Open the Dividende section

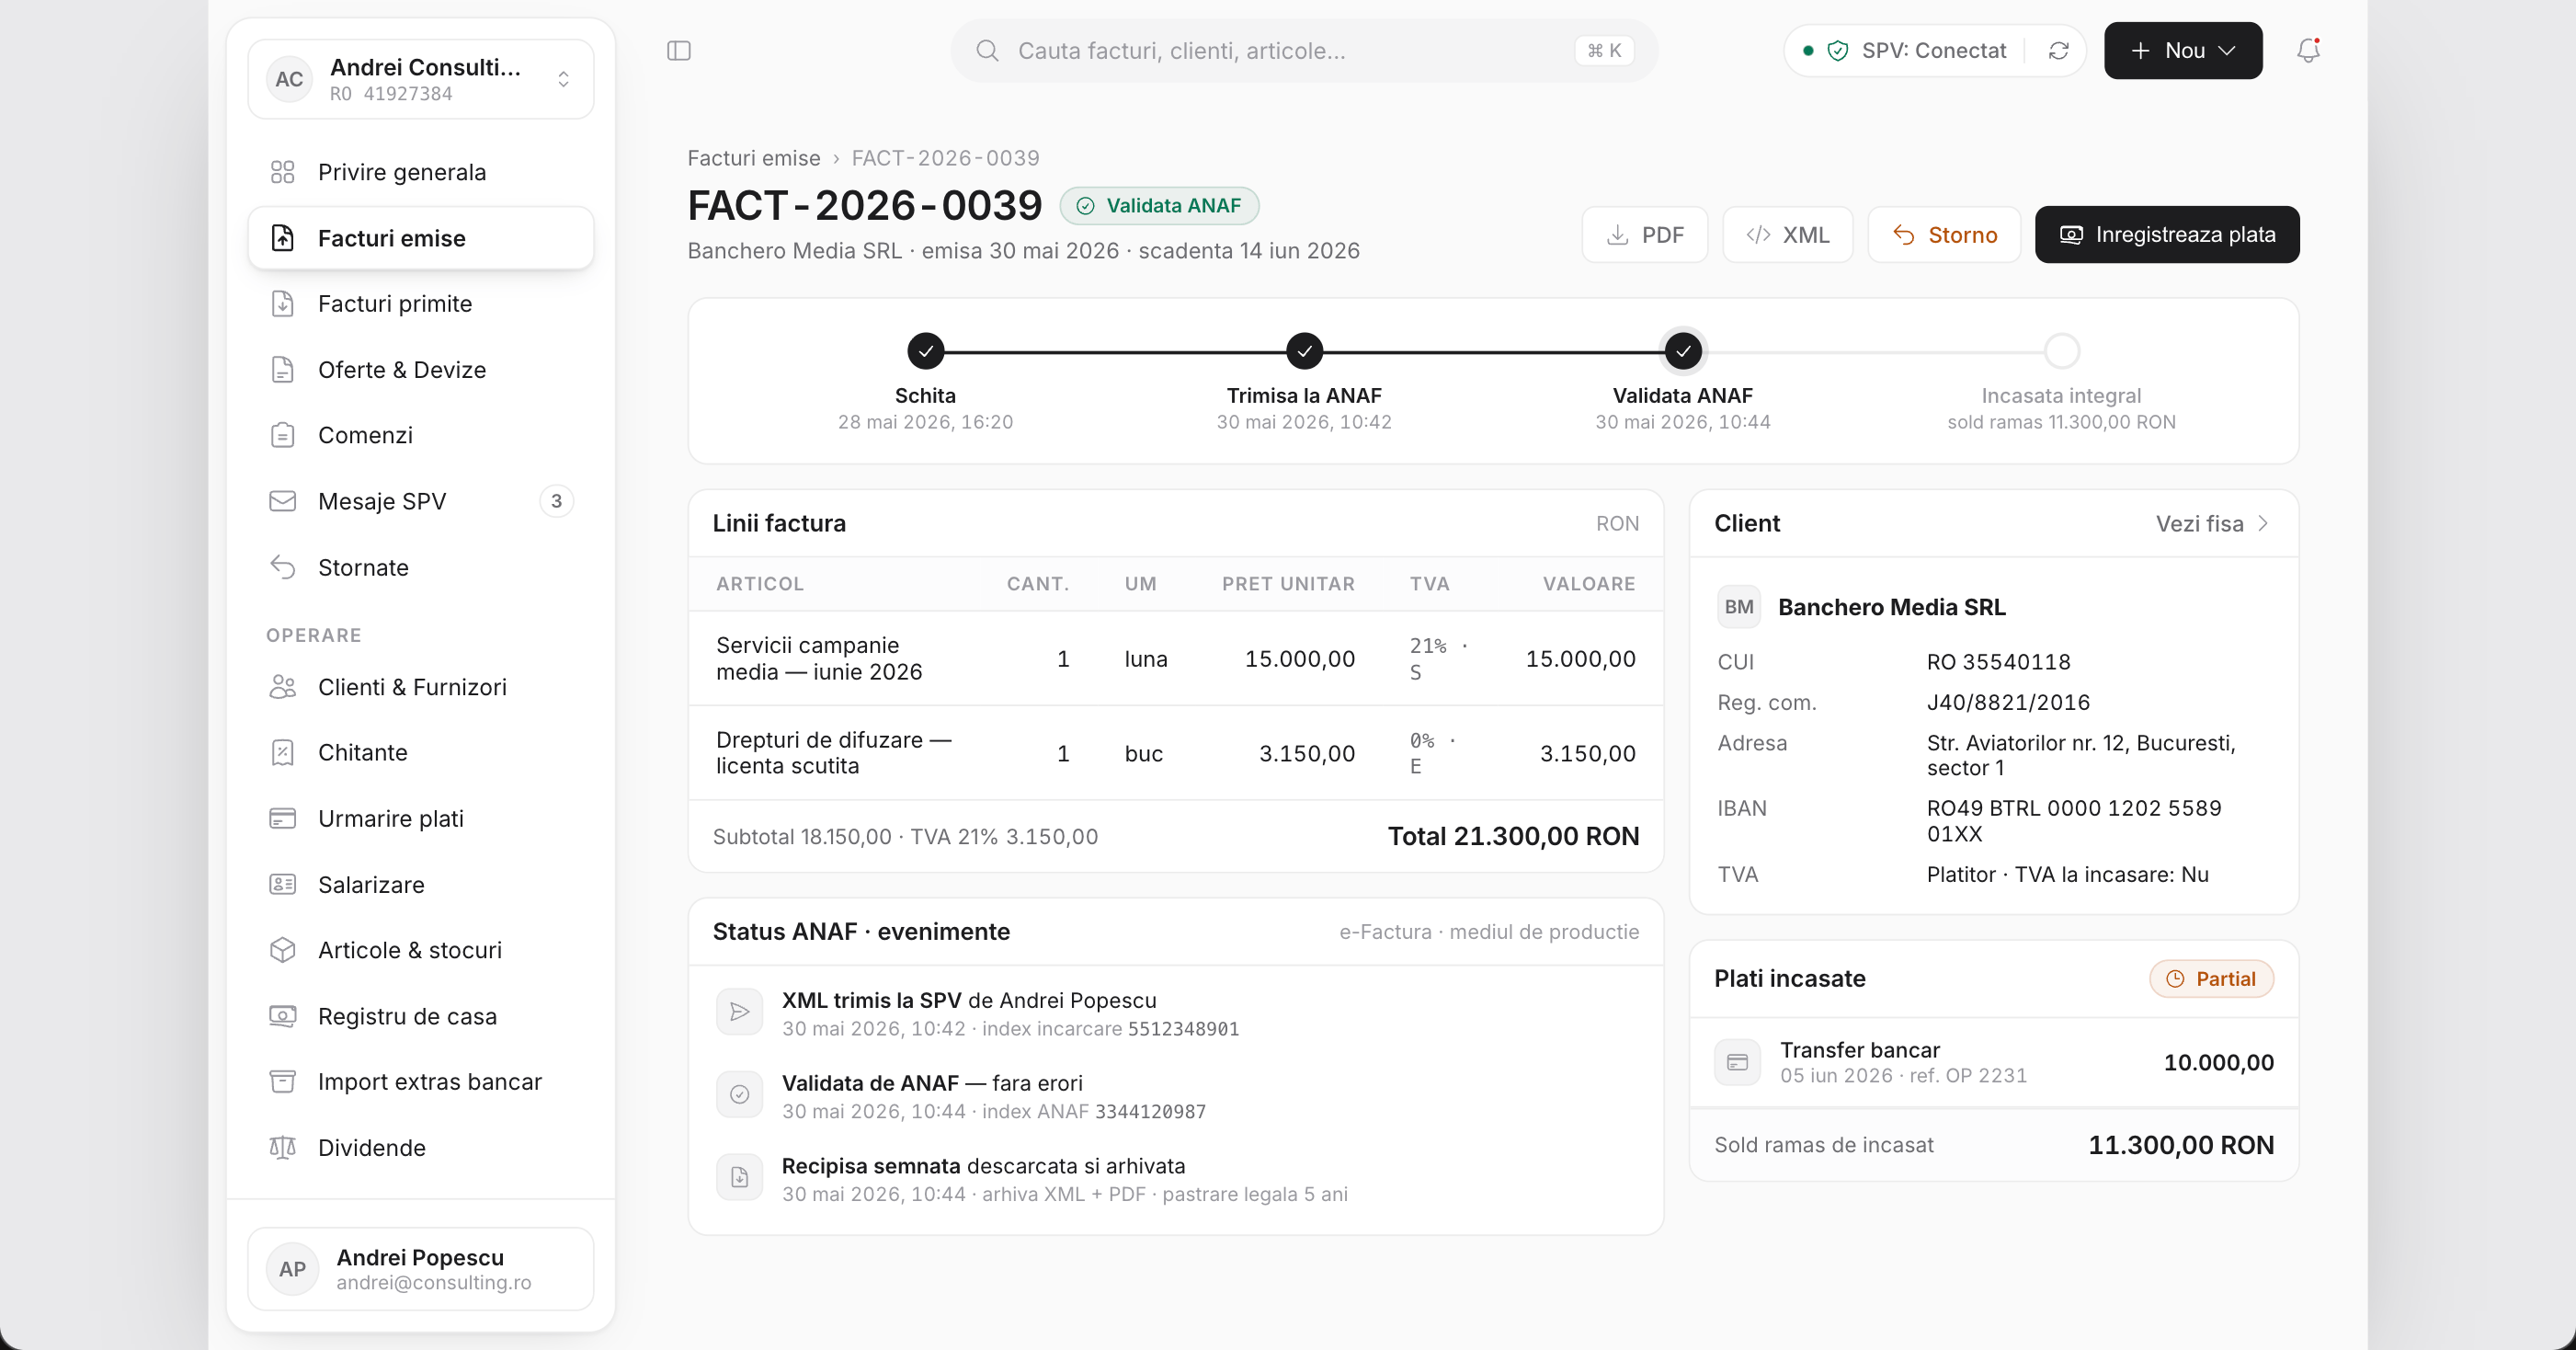click(421, 1148)
